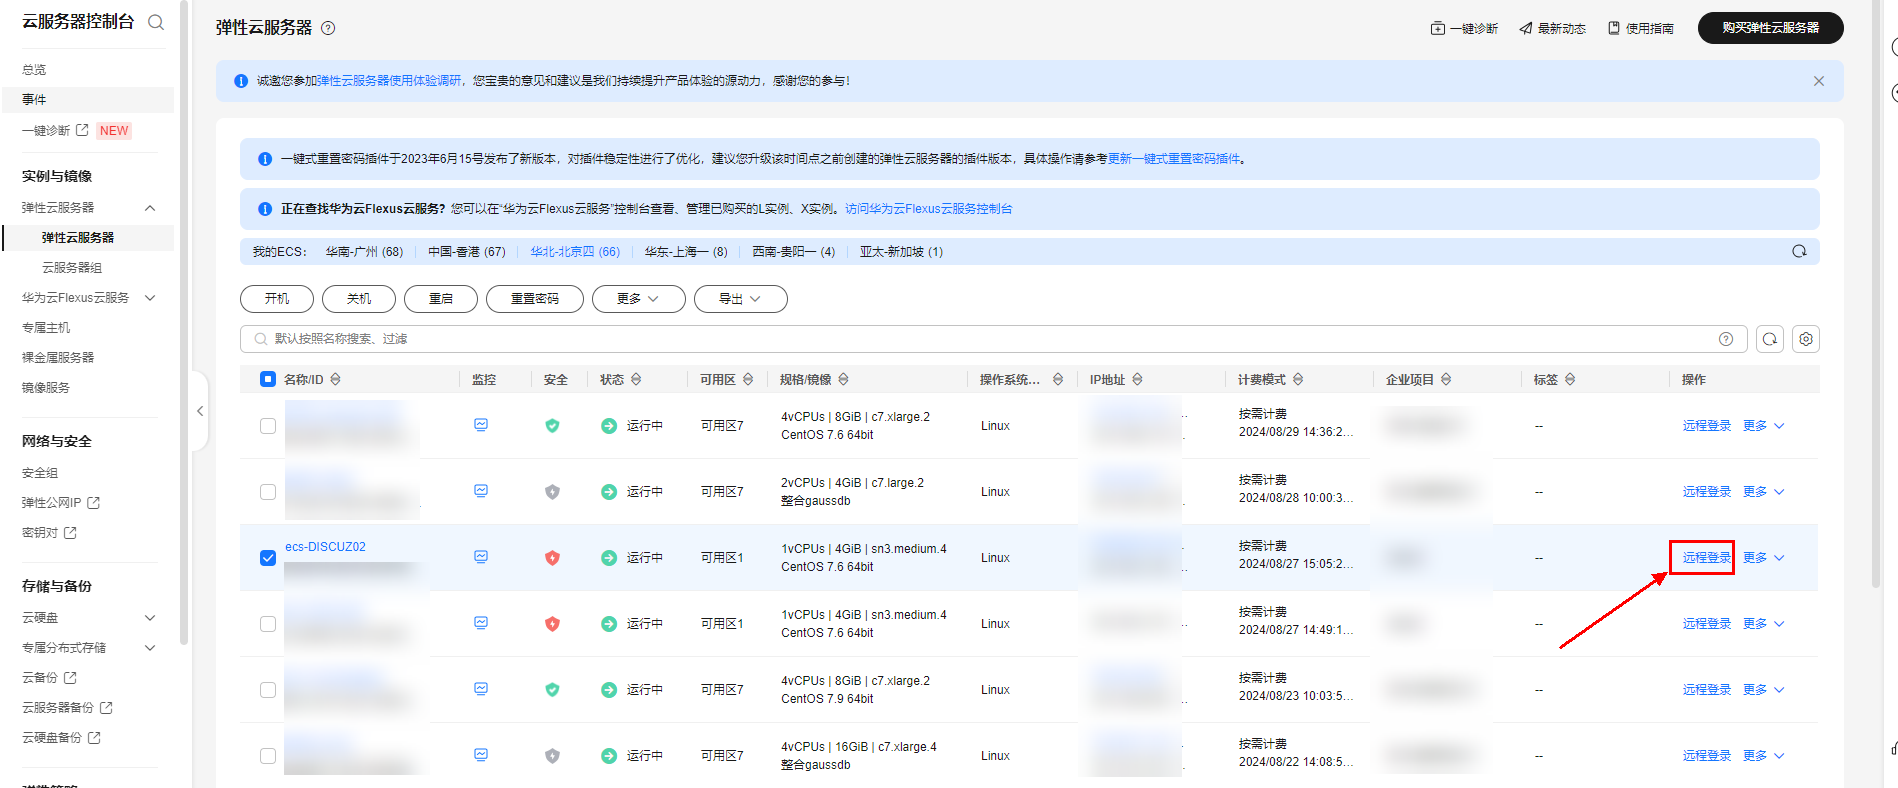Check the box for the 2024/08/22 row
The image size is (1898, 788).
(x=268, y=756)
